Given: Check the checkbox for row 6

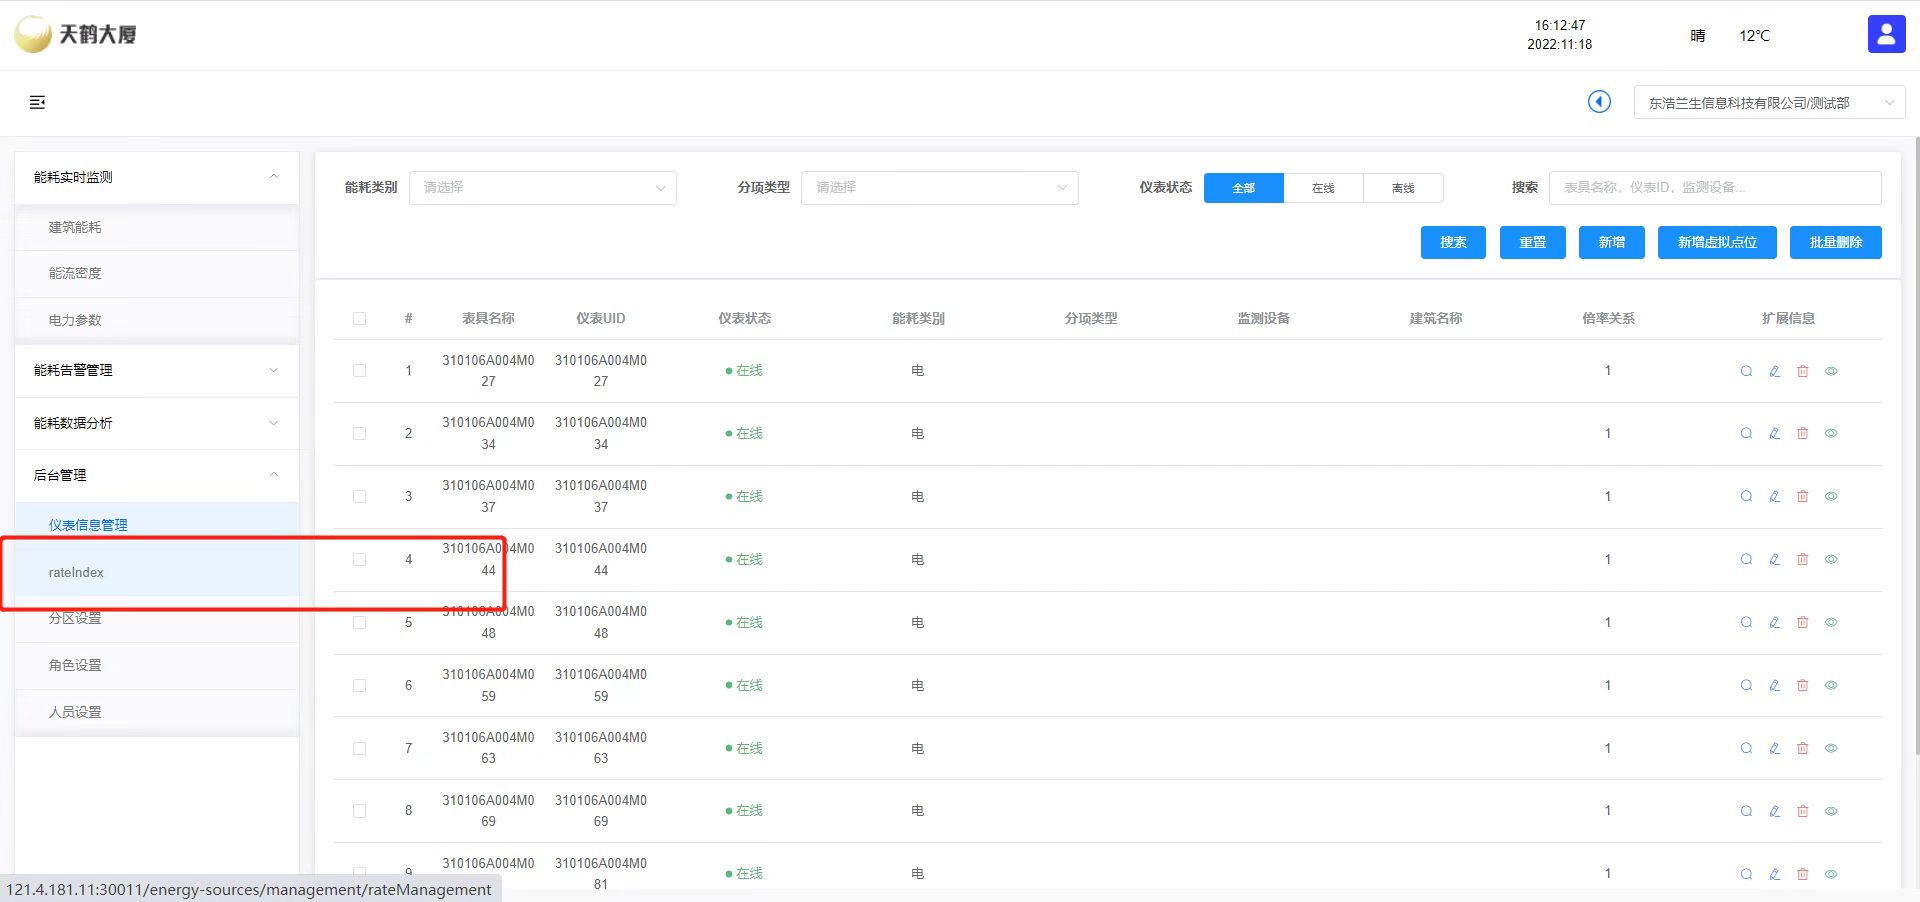Looking at the screenshot, I should tap(359, 686).
